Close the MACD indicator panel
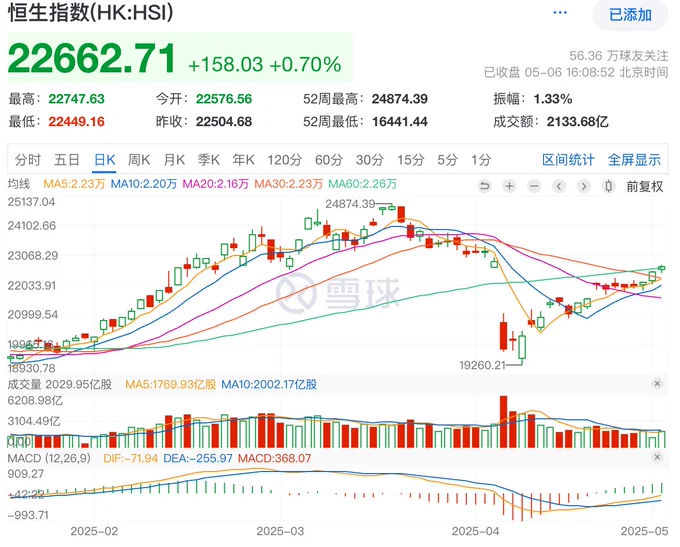The image size is (680, 547). 657,457
